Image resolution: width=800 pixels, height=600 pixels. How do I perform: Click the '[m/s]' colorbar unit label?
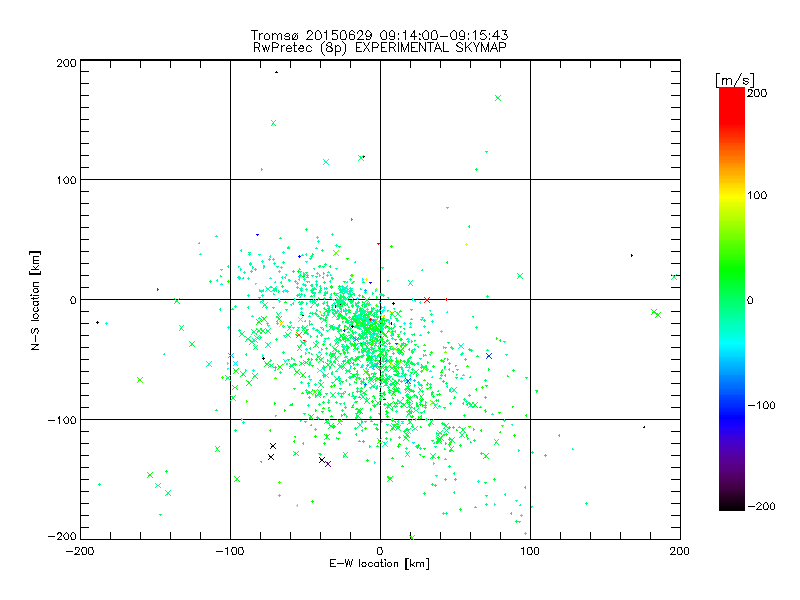[735, 80]
